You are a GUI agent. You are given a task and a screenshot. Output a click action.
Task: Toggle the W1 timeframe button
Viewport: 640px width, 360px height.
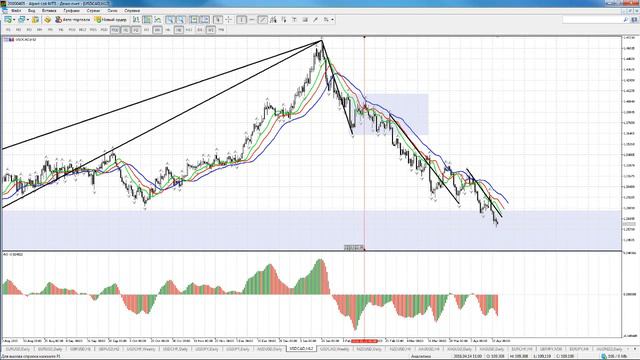point(210,30)
